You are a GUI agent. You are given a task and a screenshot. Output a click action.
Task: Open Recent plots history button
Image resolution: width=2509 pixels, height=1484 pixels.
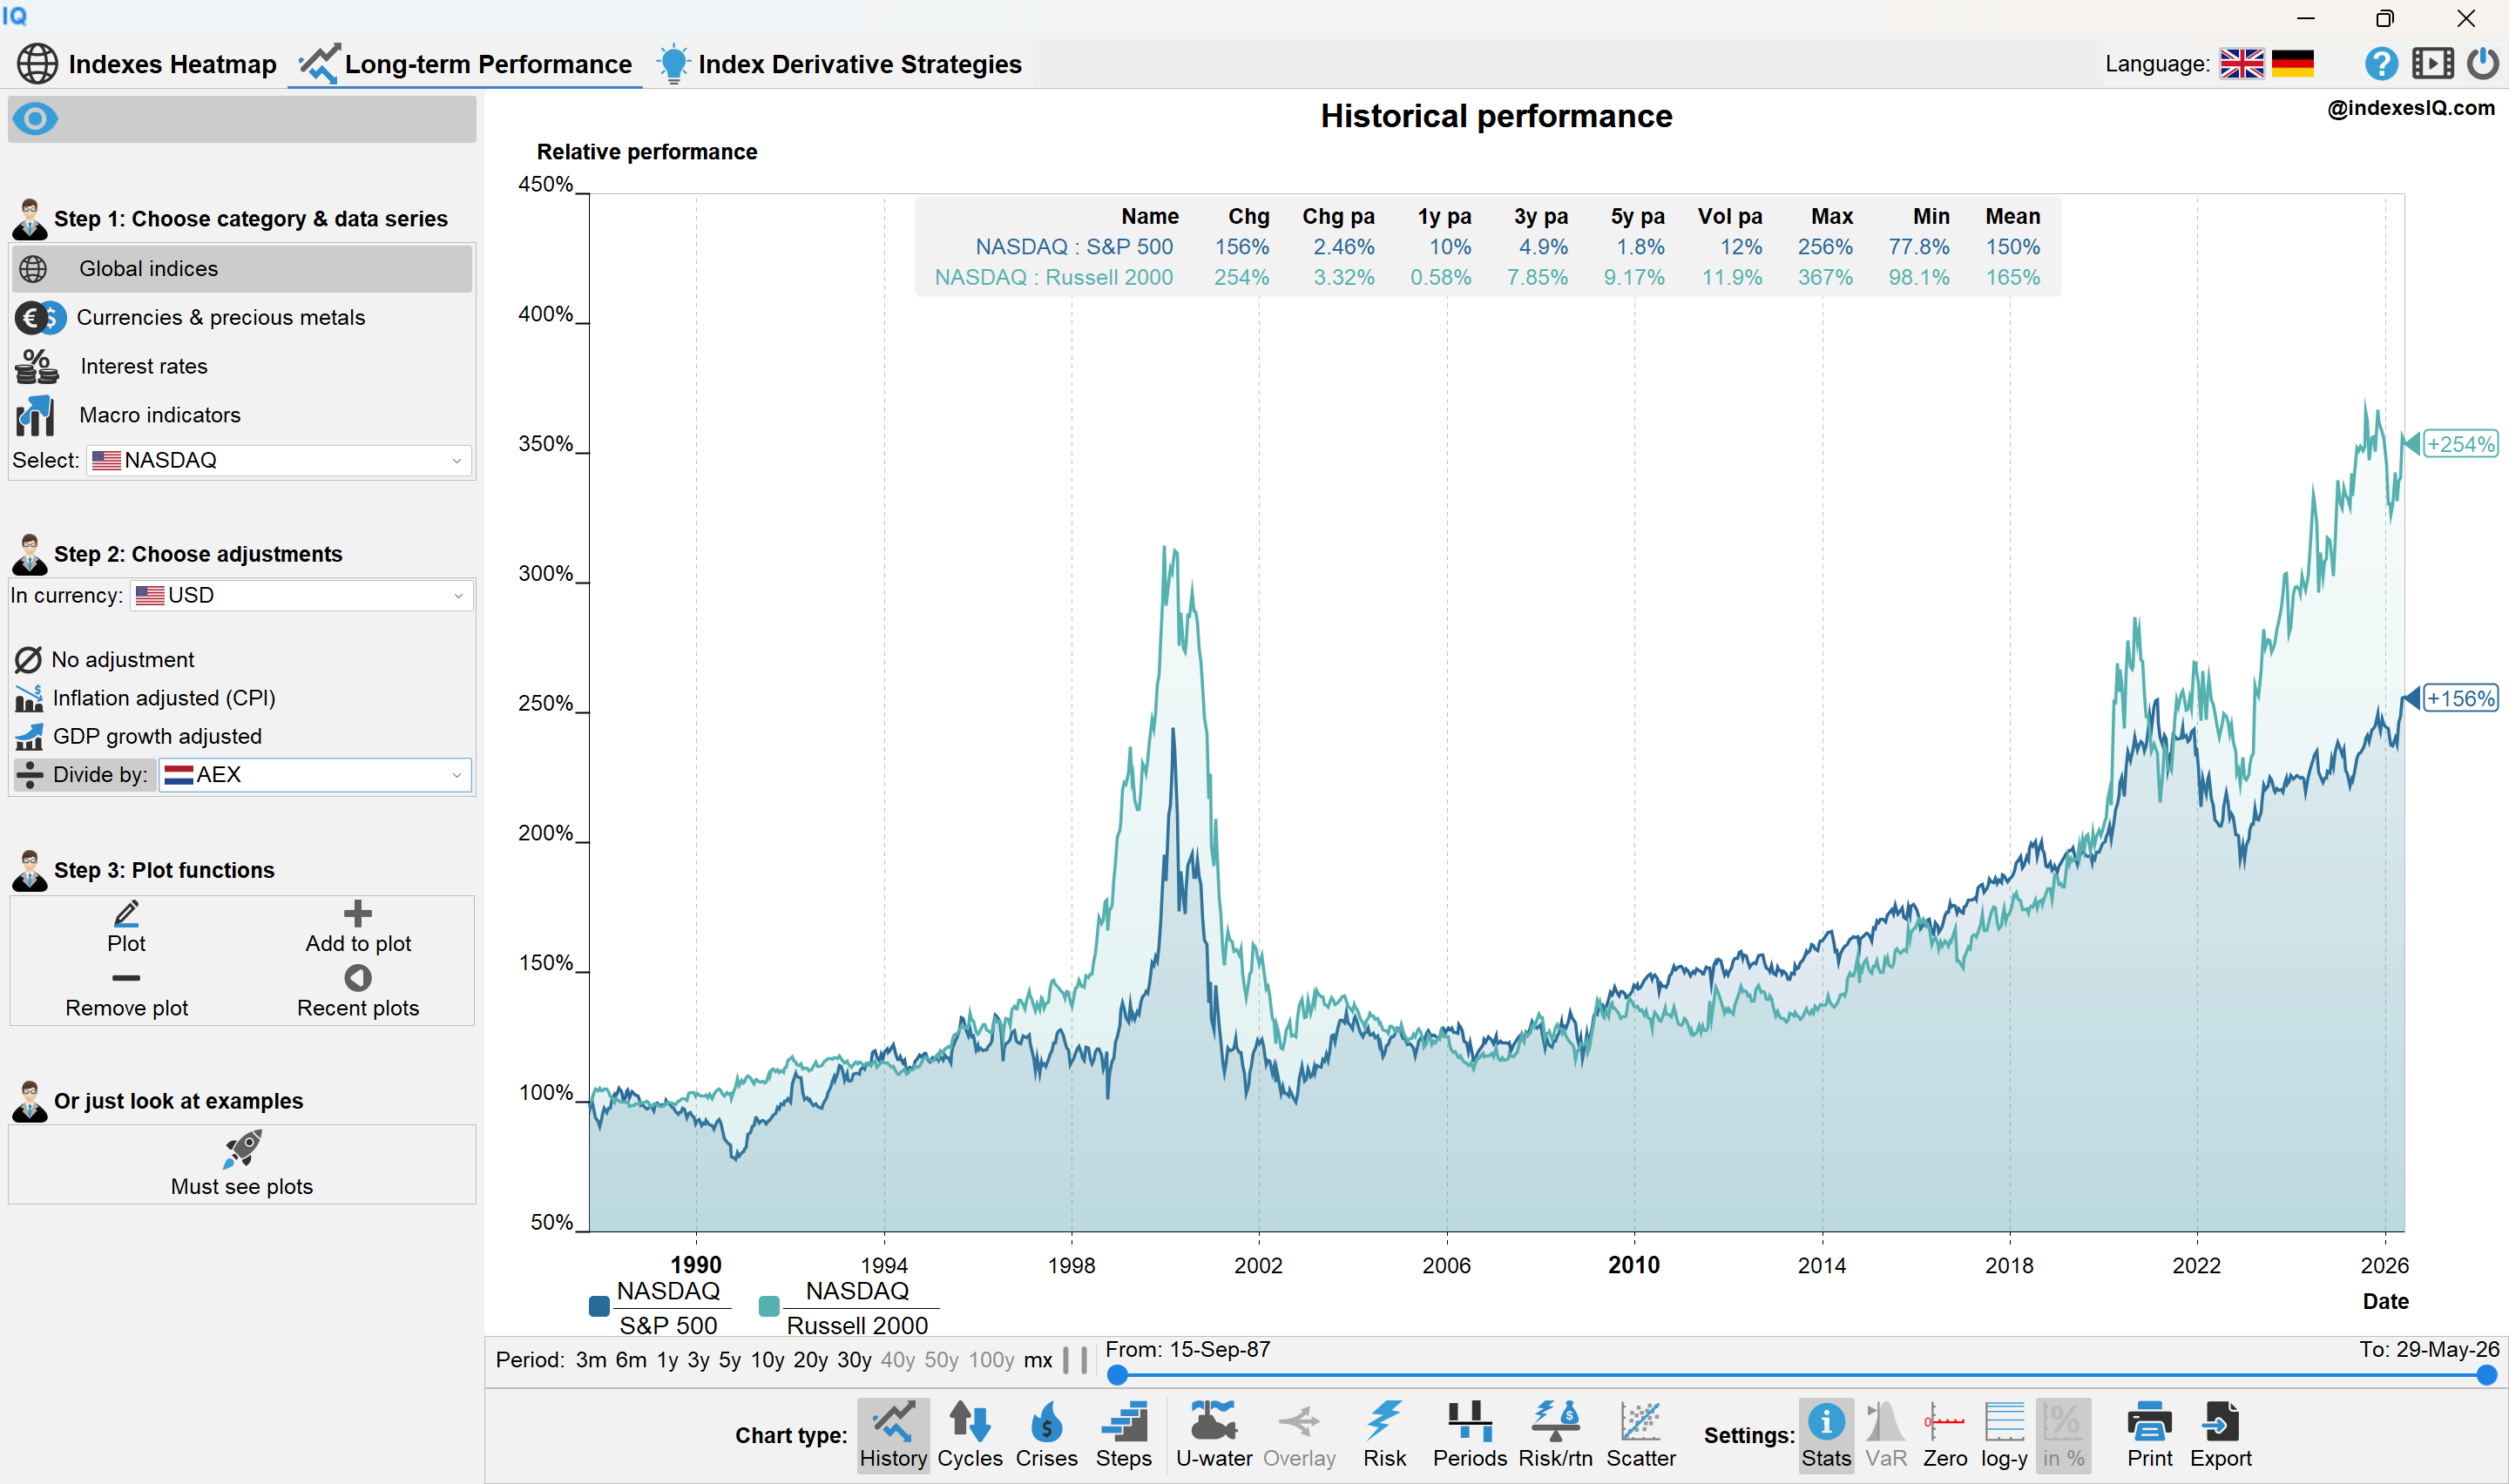tap(358, 993)
